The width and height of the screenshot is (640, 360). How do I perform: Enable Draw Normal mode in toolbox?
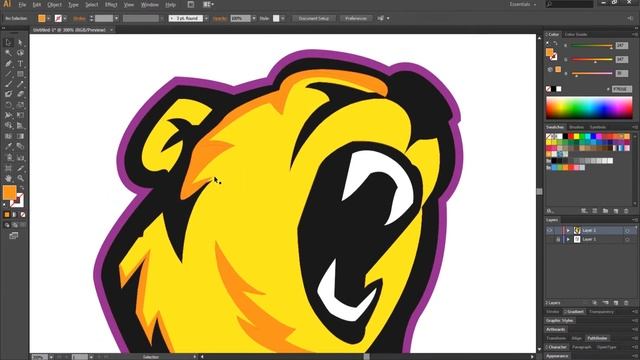click(x=7, y=225)
